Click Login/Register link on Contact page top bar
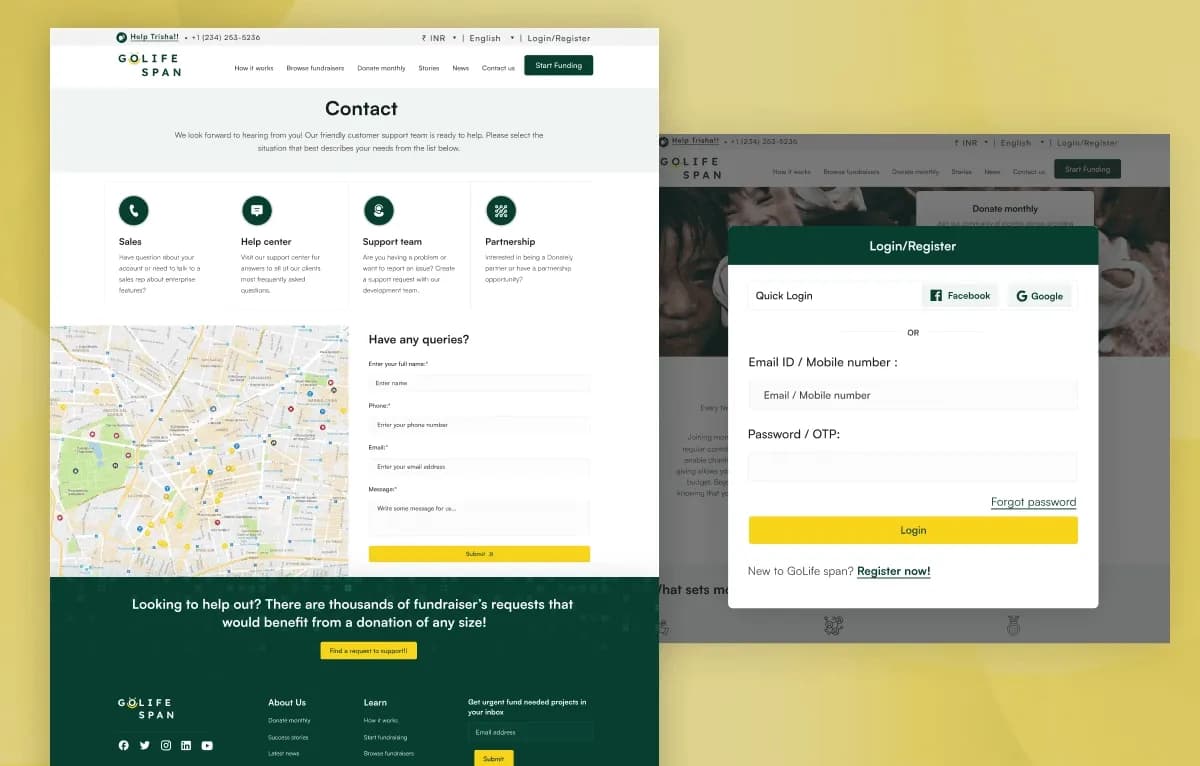The width and height of the screenshot is (1200, 766). [559, 38]
